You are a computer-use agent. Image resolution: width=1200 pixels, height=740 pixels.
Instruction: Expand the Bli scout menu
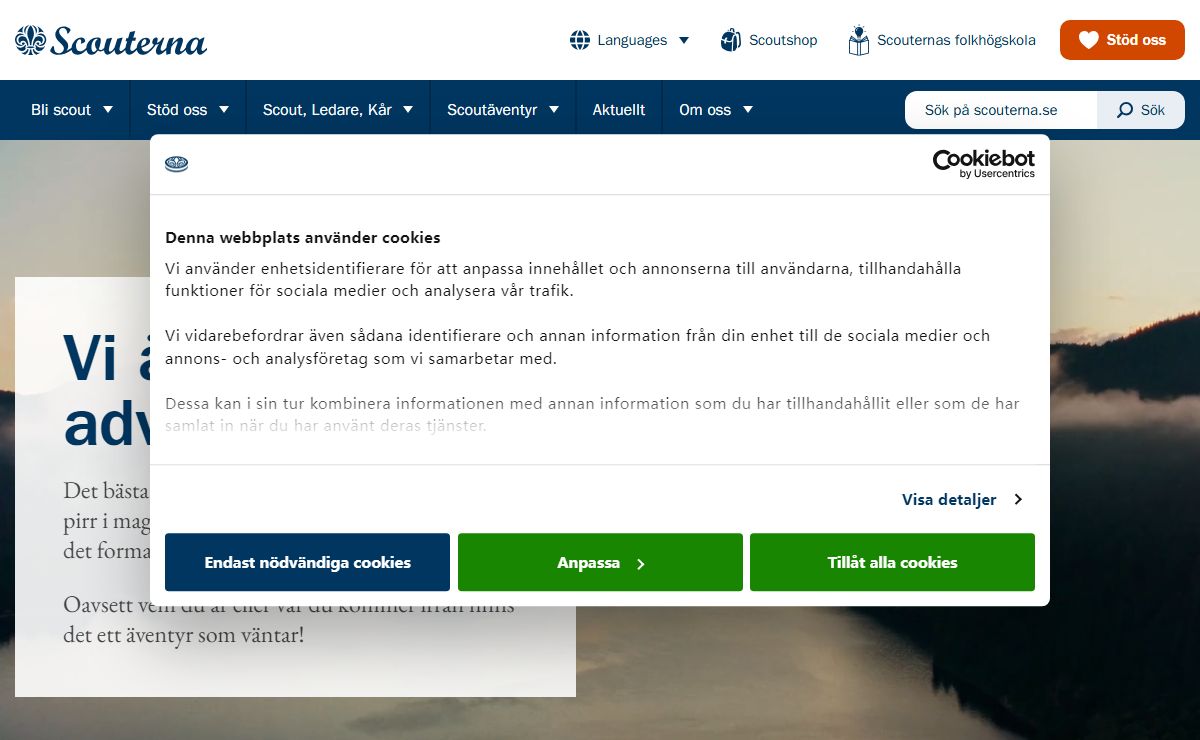coord(72,110)
